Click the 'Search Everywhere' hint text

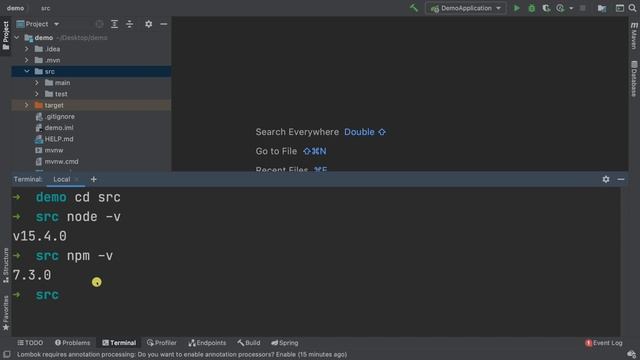(297, 132)
